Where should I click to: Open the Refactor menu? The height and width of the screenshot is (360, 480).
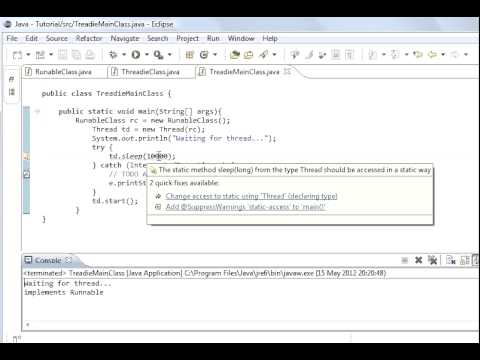[89, 38]
